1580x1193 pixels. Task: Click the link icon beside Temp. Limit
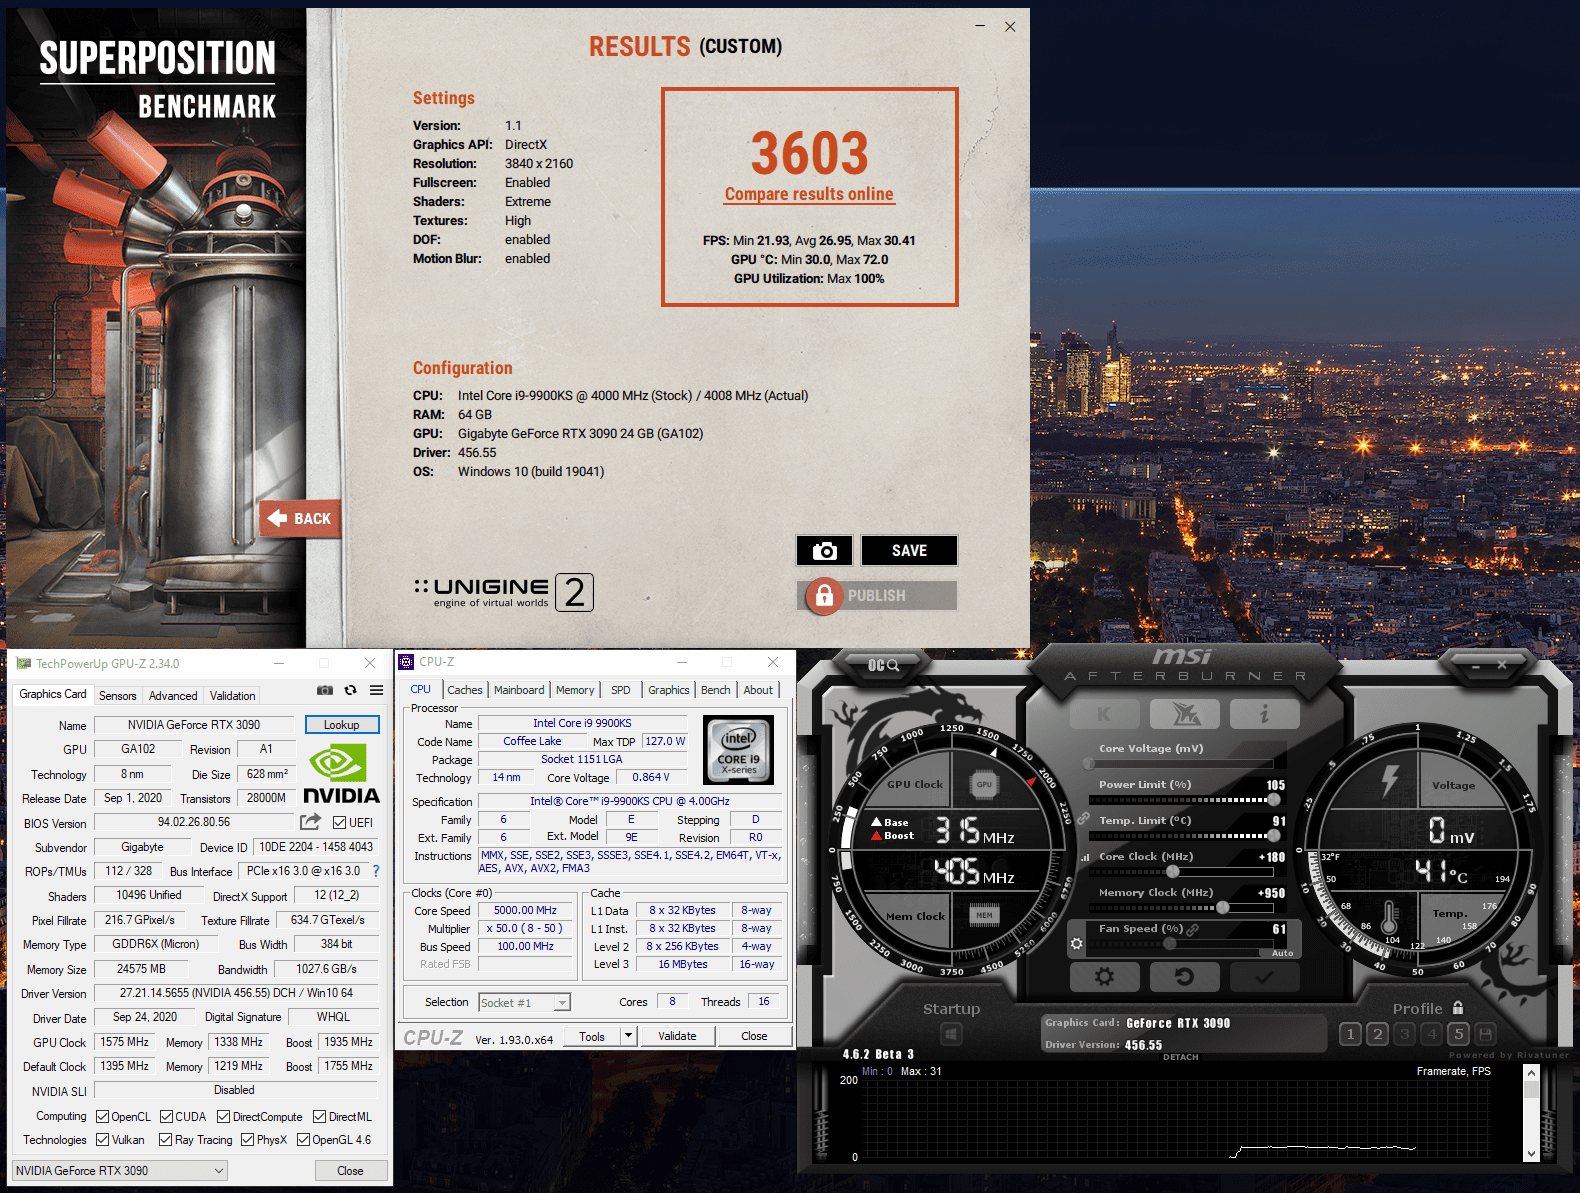(x=1083, y=818)
